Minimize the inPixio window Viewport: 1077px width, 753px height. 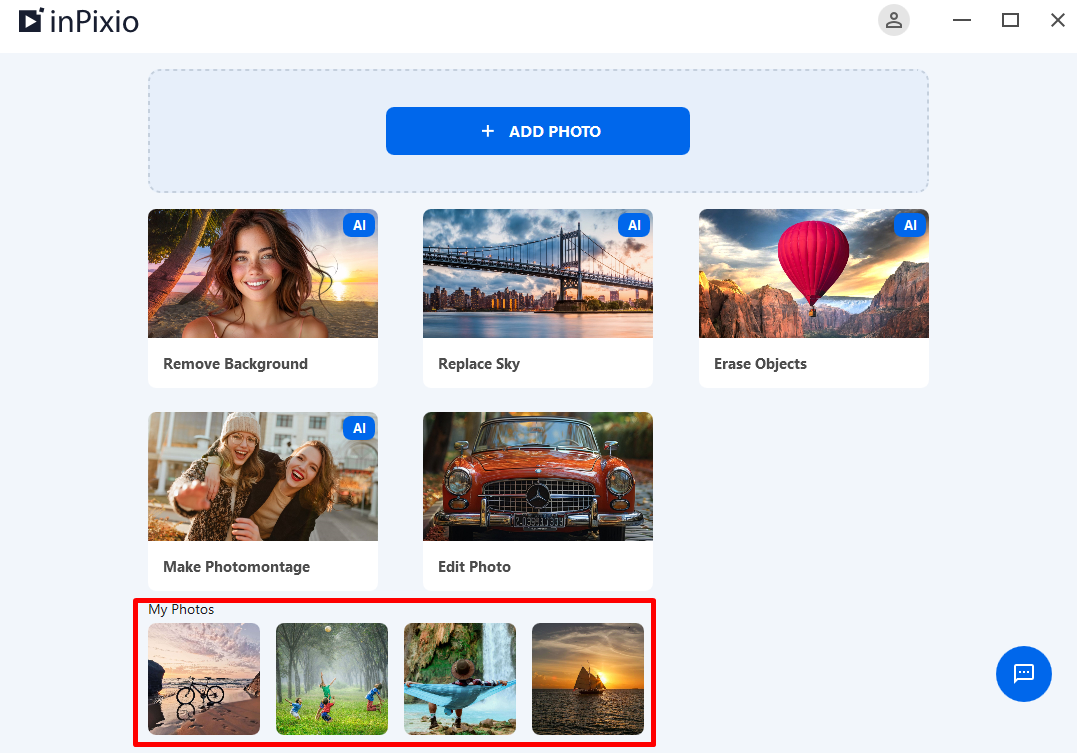962,20
